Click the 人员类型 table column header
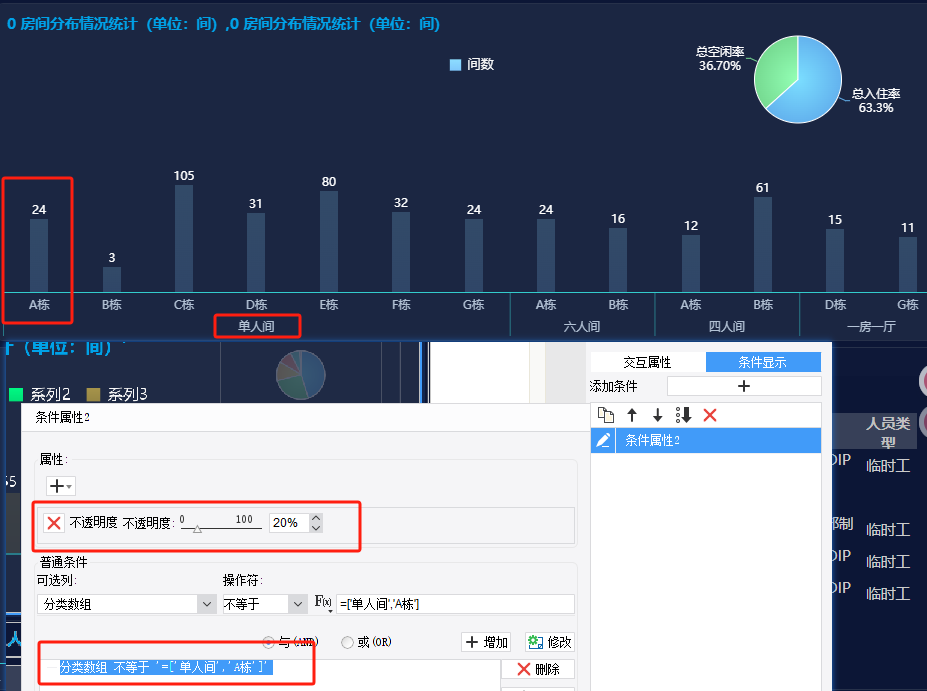Viewport: 927px width, 691px height. tap(887, 433)
